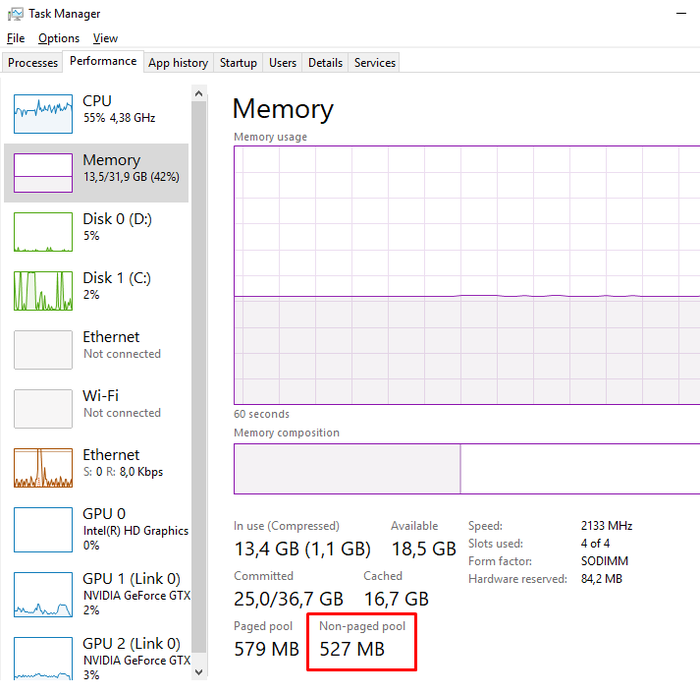Switch to the Processes tab
The height and width of the screenshot is (694, 700).
(33, 63)
